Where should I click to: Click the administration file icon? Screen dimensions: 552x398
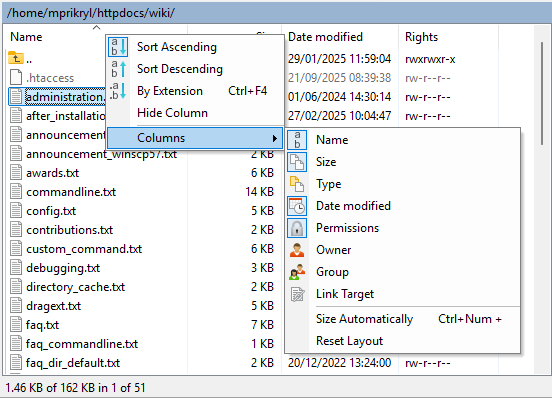pos(16,96)
